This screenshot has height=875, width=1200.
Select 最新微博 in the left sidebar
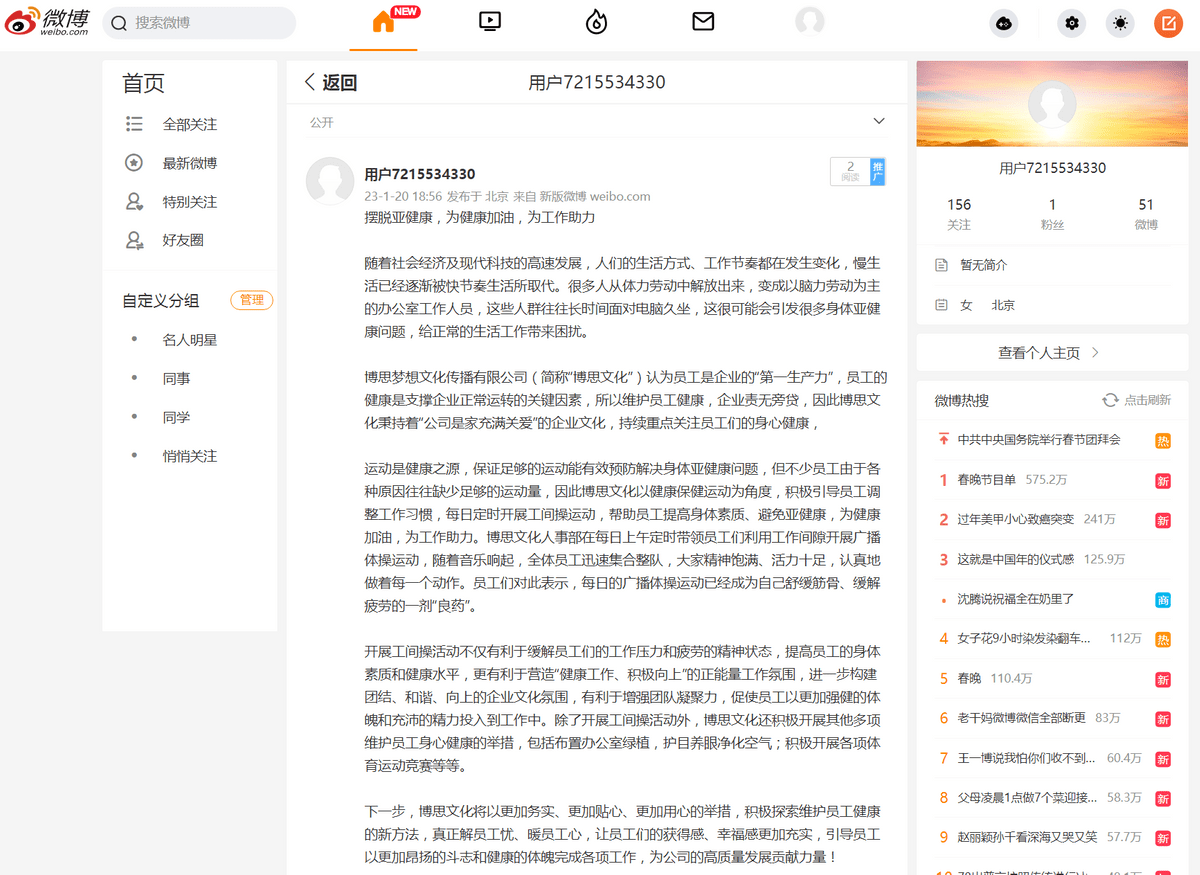(189, 163)
